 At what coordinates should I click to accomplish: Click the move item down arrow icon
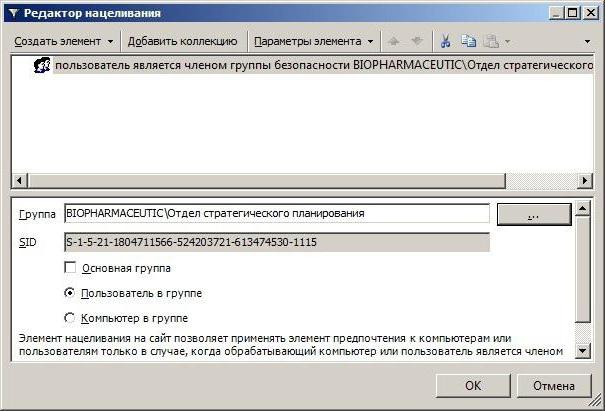[x=417, y=41]
